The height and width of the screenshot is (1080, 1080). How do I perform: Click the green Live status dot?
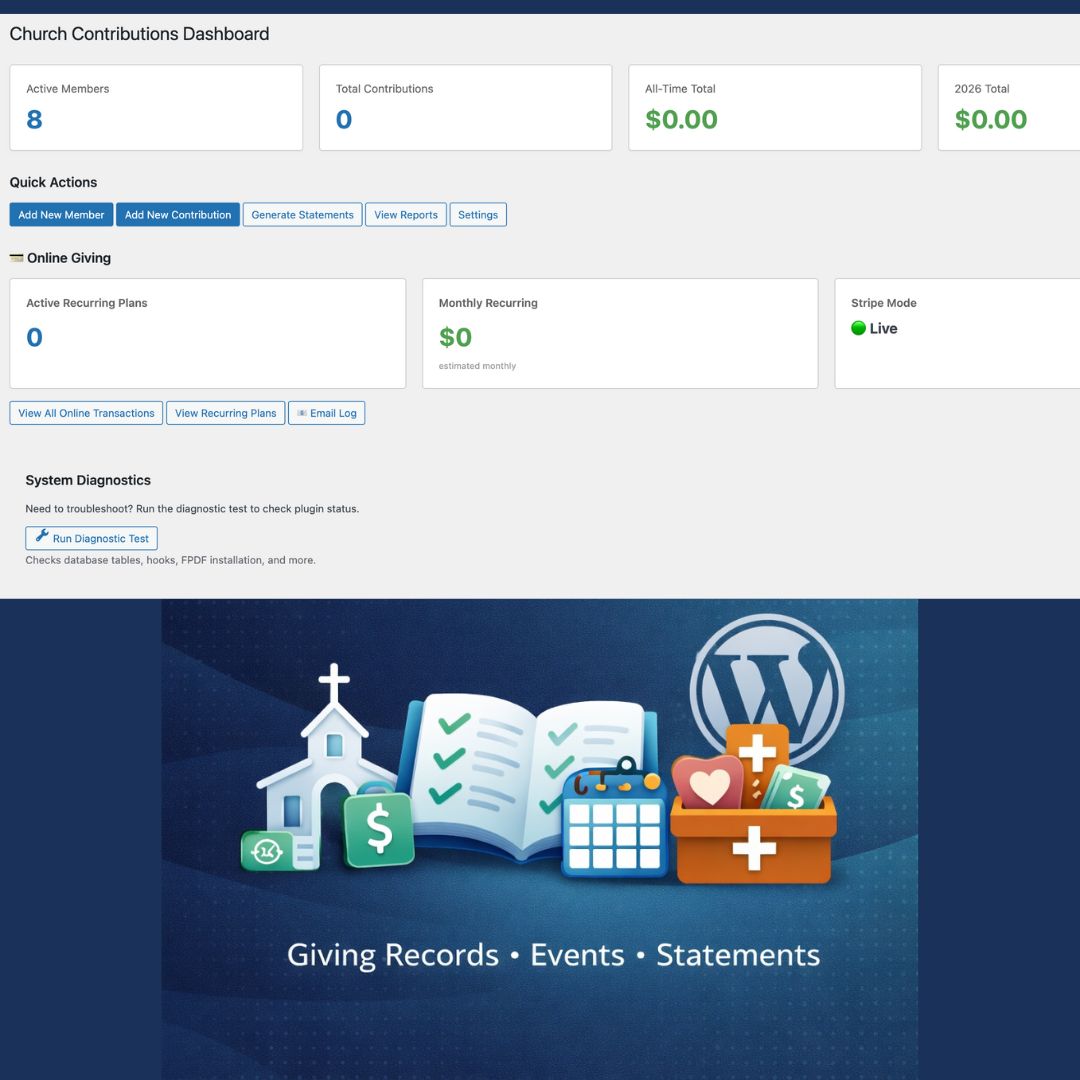pos(858,328)
